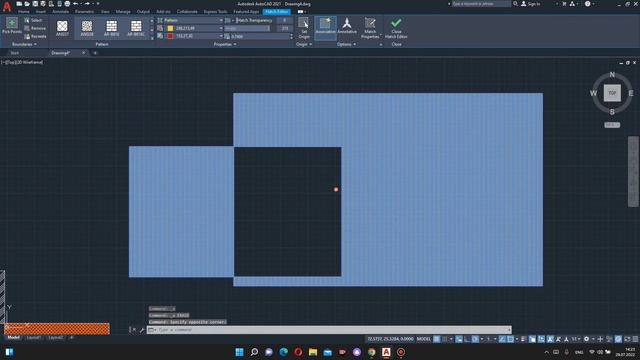Choose the ANSI38 hatch pattern

[87, 28]
